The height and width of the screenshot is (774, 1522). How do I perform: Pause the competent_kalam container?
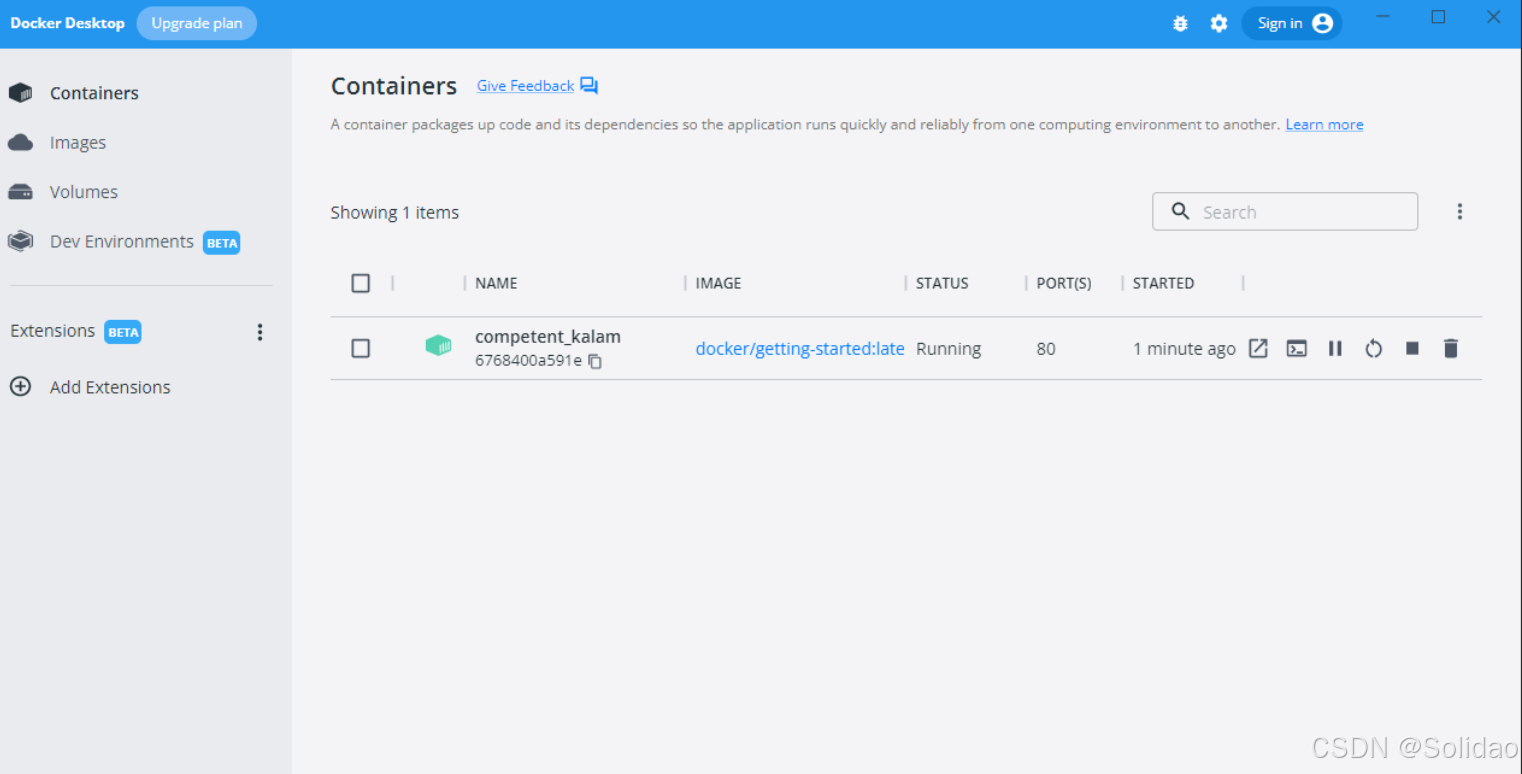[x=1335, y=348]
